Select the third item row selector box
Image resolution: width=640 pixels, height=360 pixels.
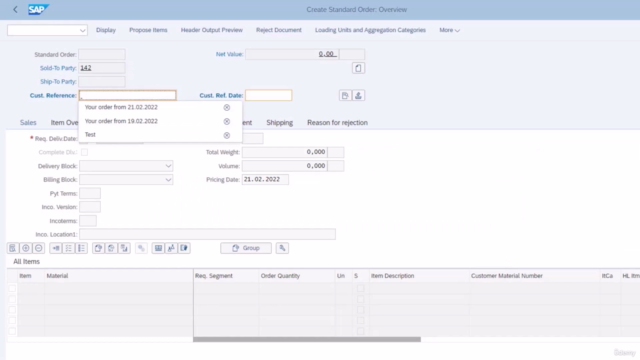12,310
